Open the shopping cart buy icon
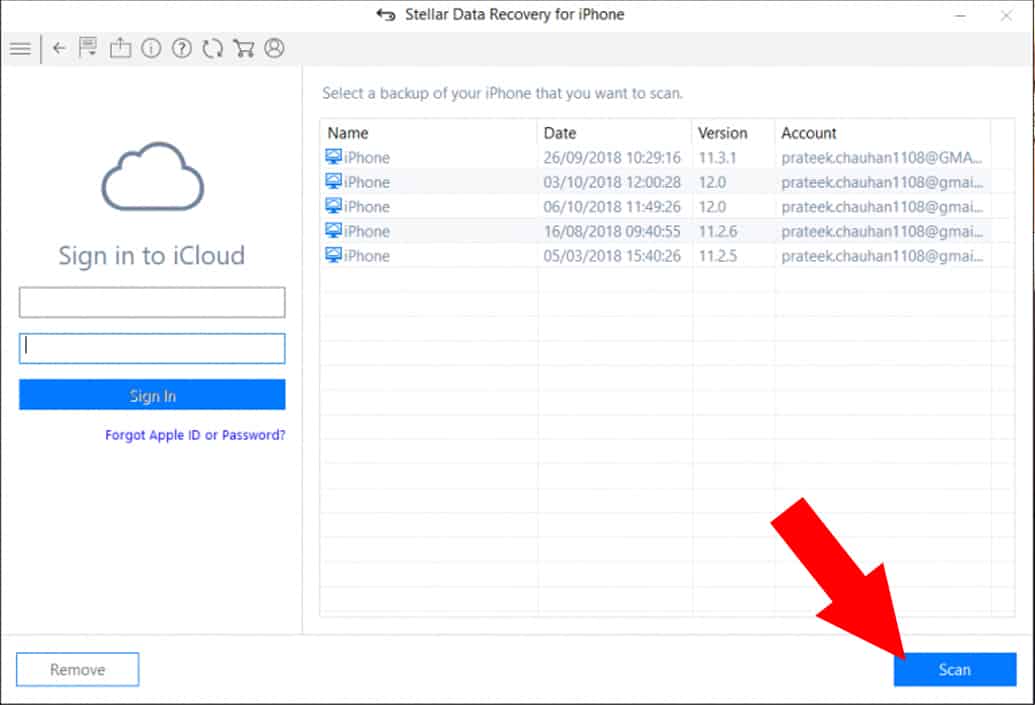Screen dimensions: 1035x705 point(243,48)
